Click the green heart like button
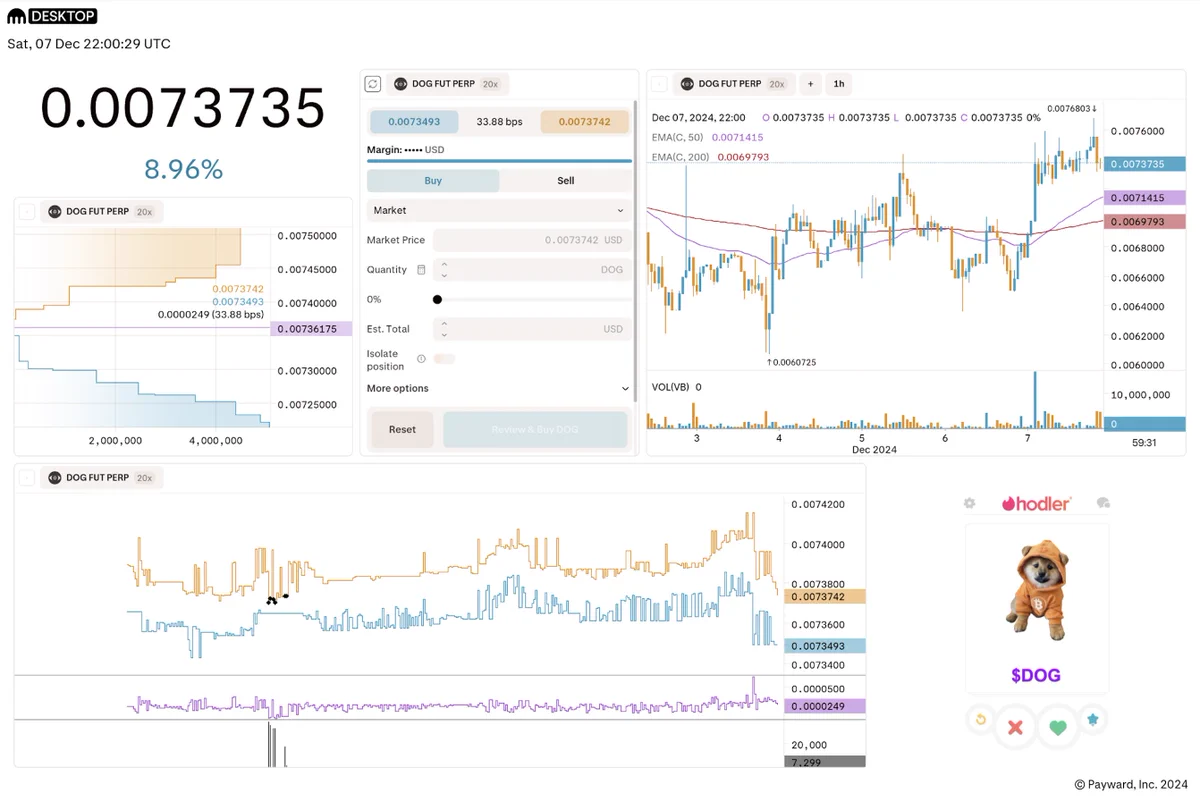Image resolution: width=1200 pixels, height=802 pixels. [x=1058, y=727]
